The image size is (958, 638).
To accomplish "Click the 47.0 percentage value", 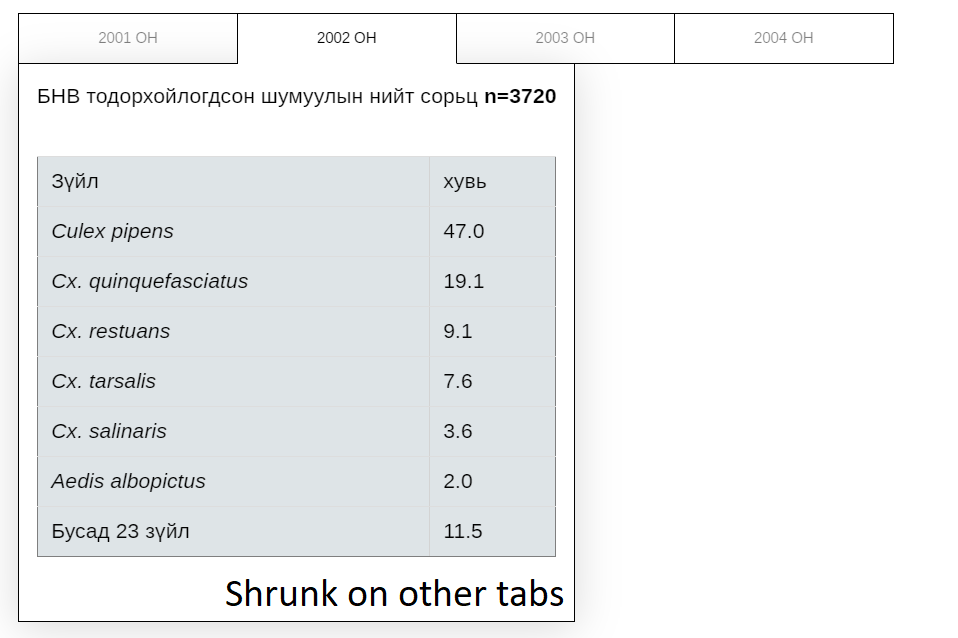I will pos(463,231).
